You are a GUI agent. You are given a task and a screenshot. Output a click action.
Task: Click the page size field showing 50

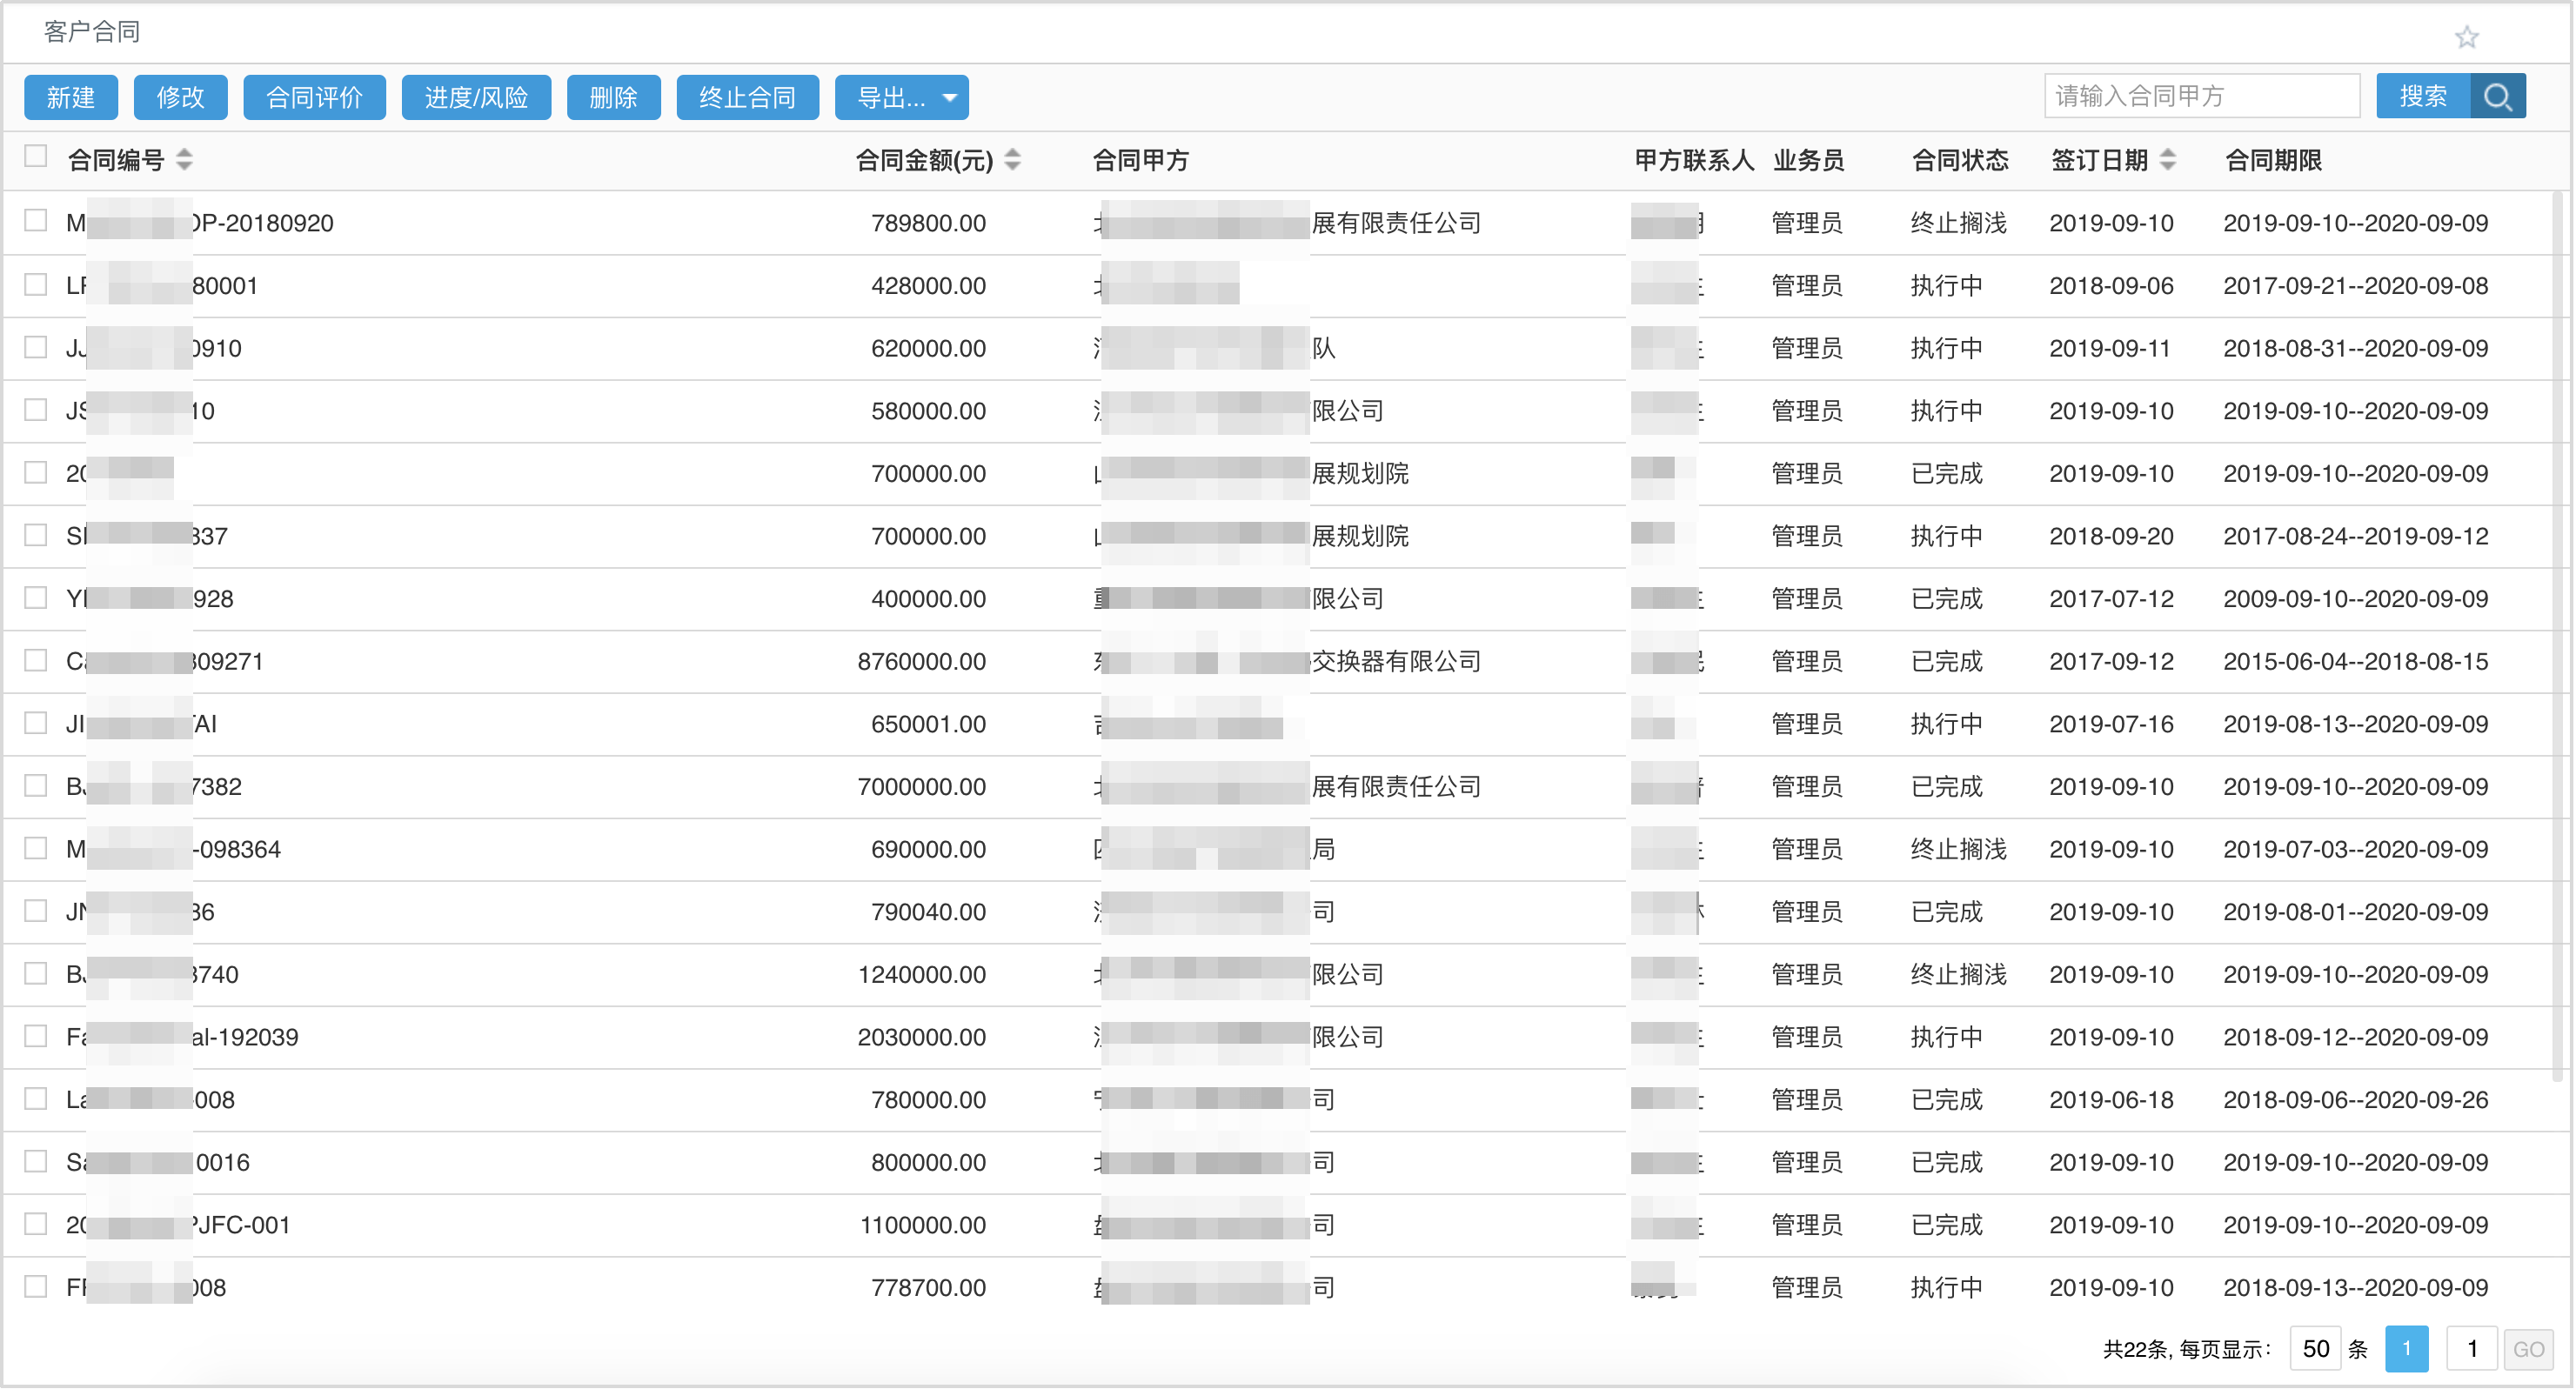[2315, 1349]
